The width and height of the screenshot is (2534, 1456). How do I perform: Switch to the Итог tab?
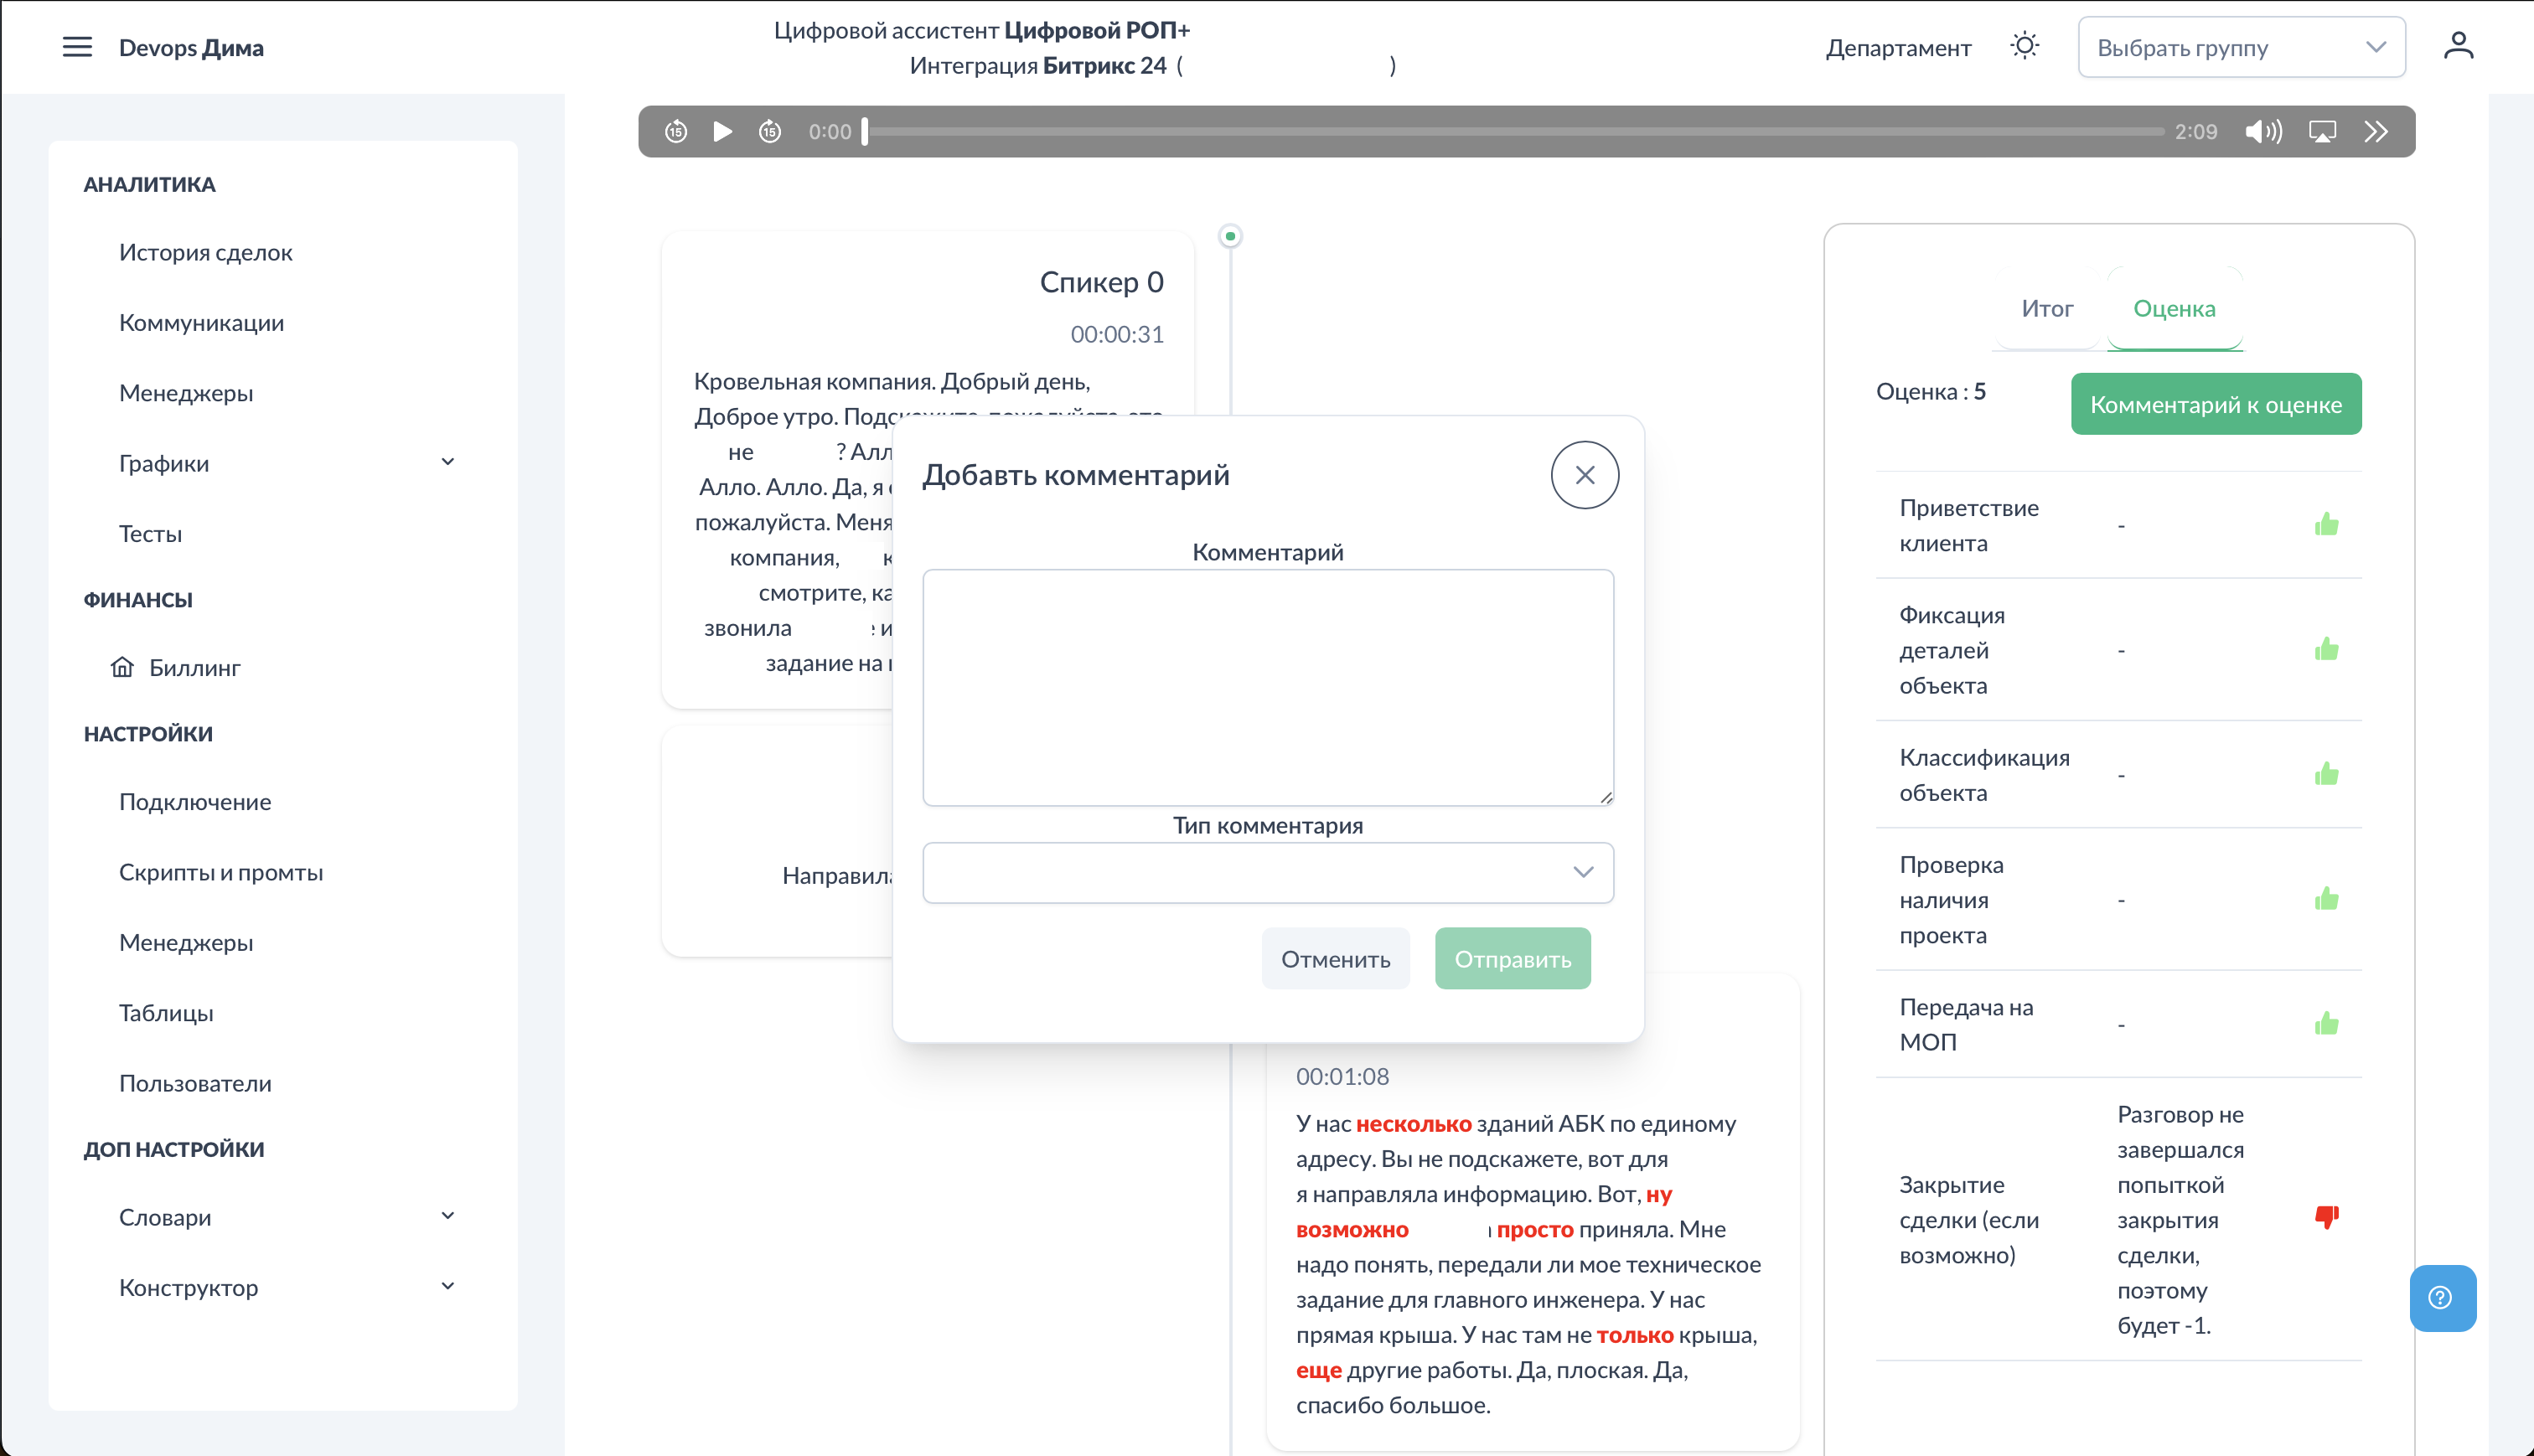coord(2046,308)
